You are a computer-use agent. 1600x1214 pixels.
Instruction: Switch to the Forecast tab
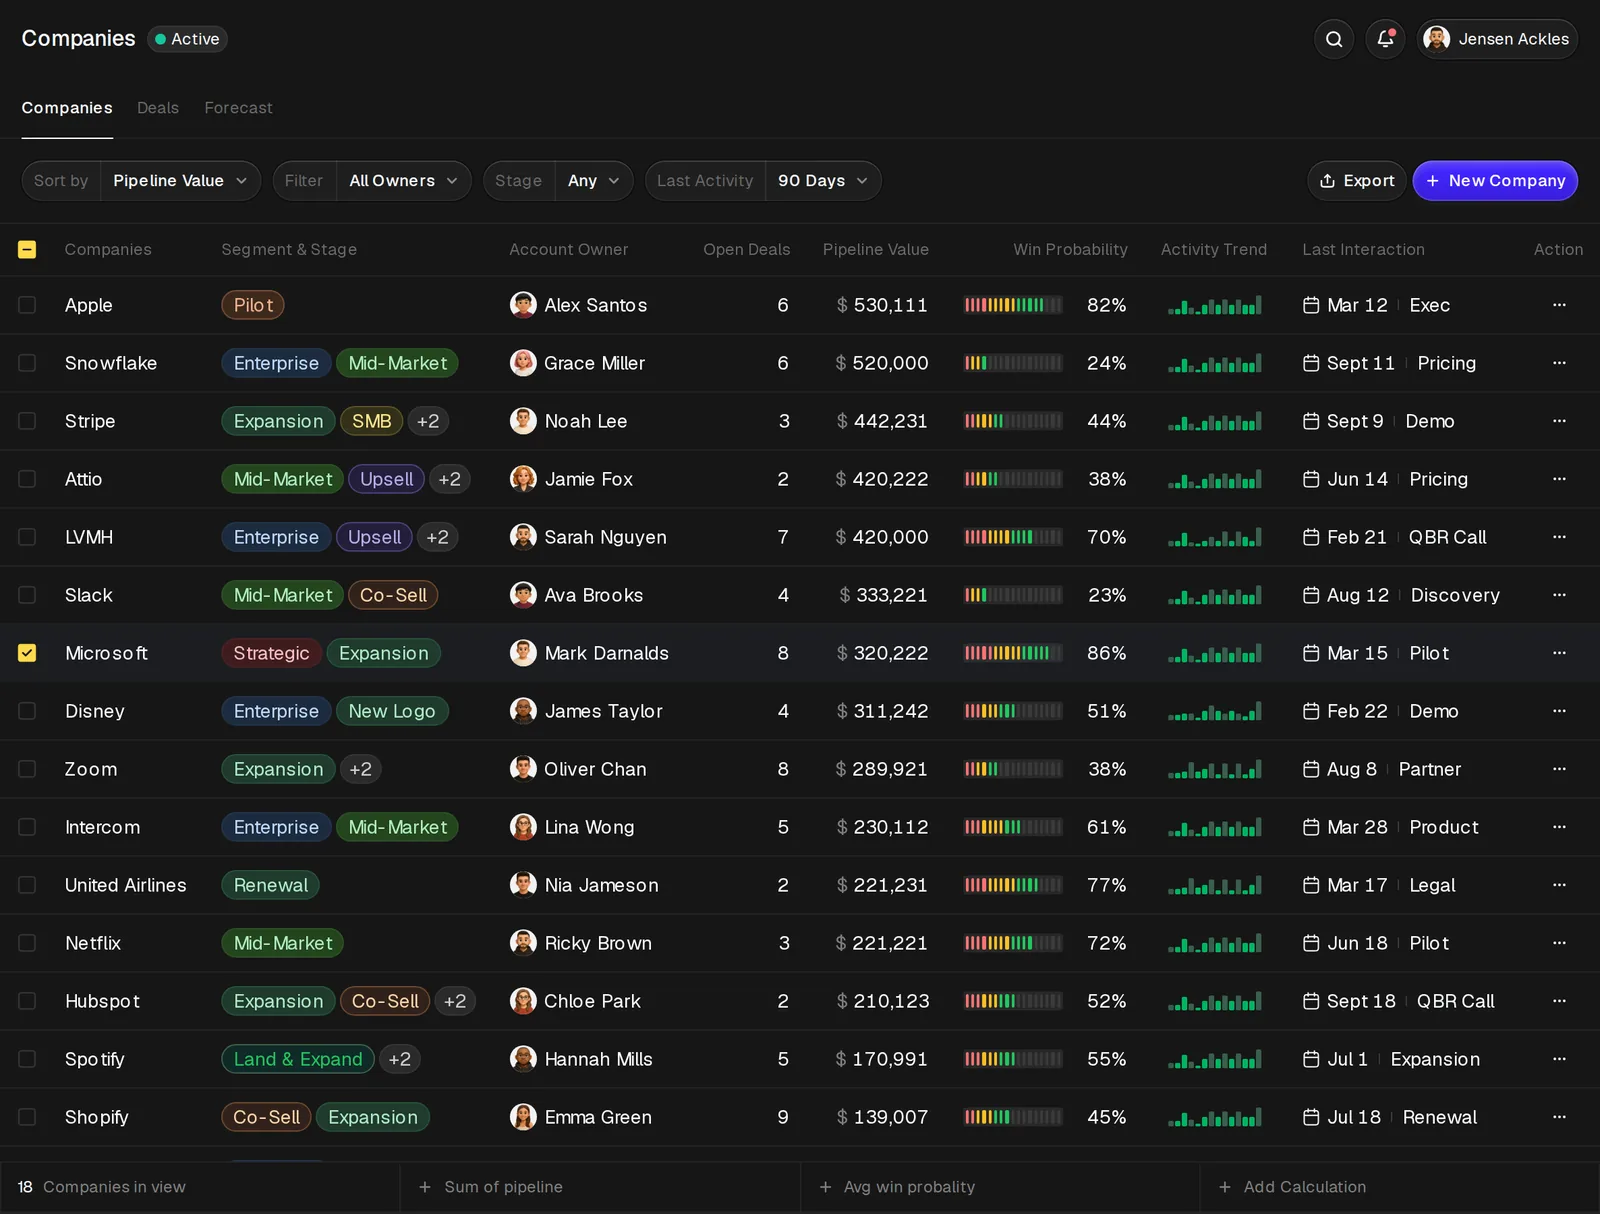coord(238,108)
